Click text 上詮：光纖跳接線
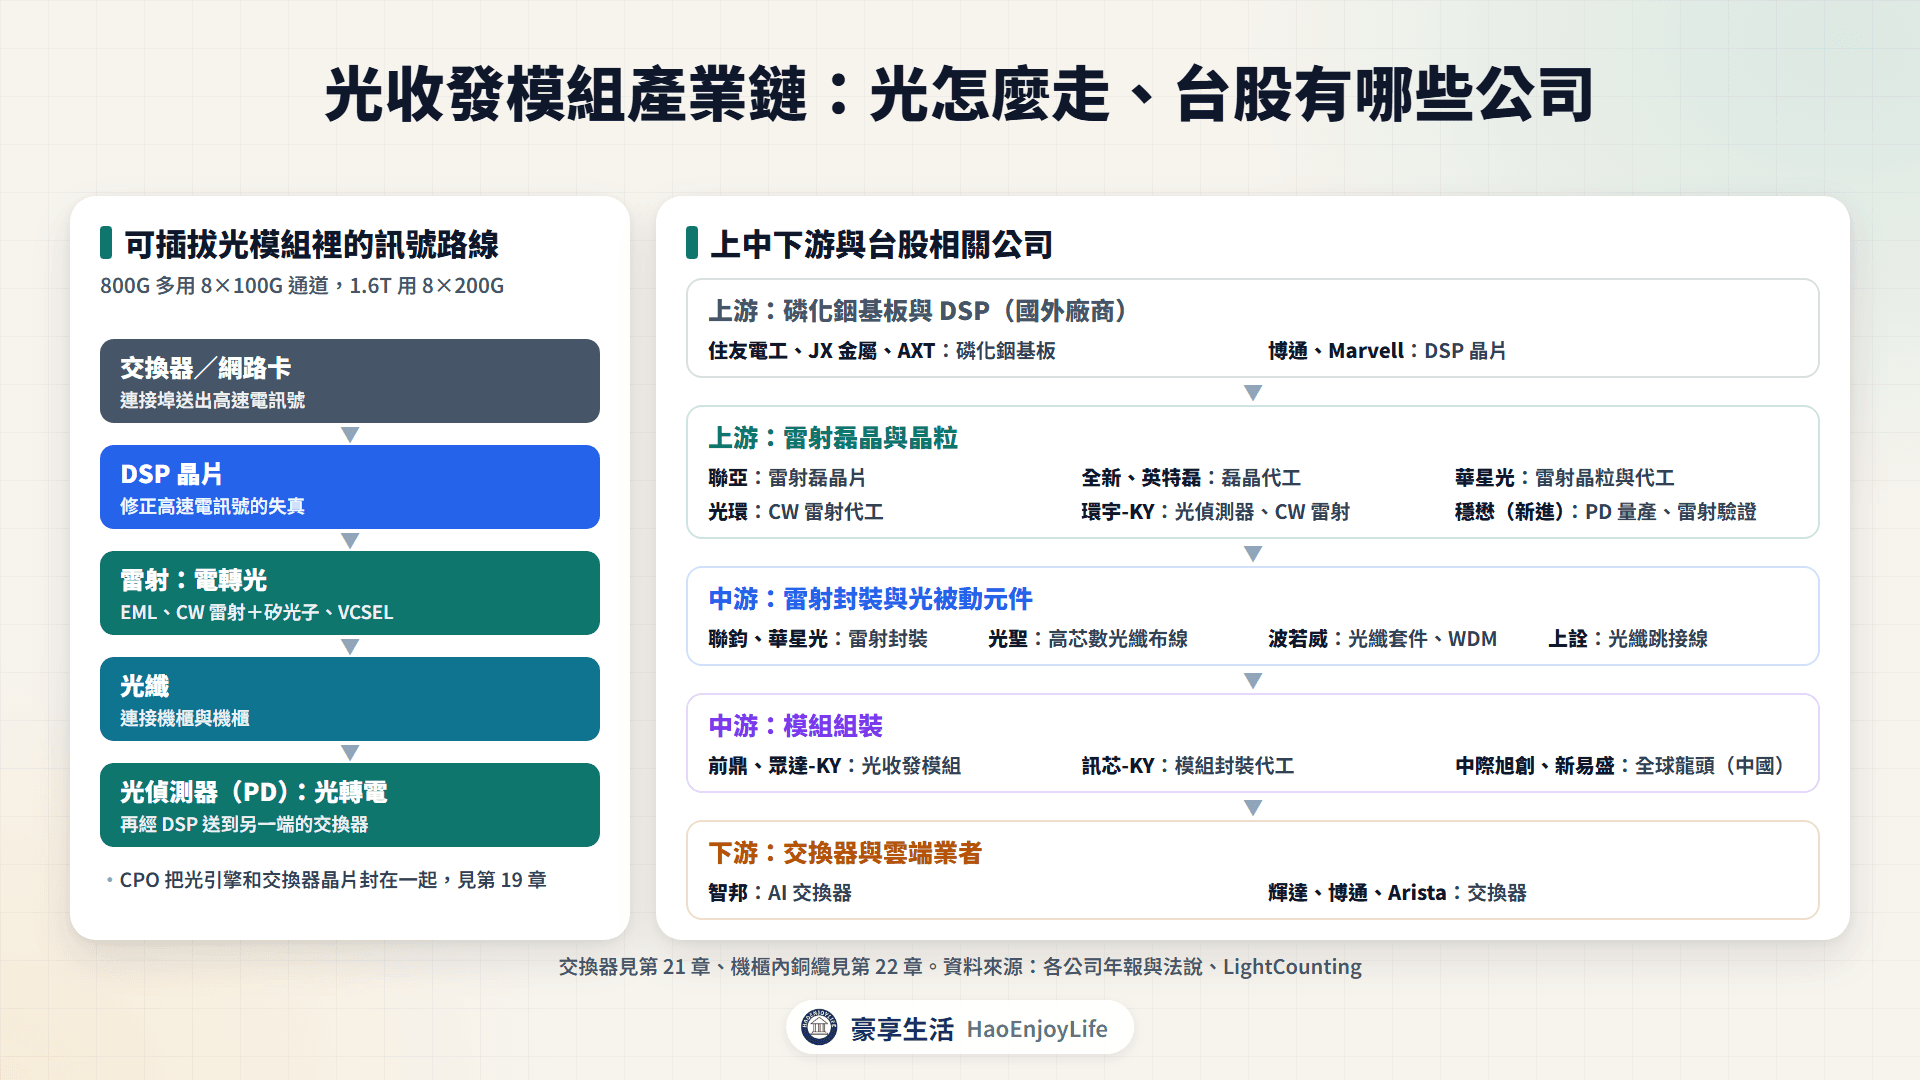Image resolution: width=1920 pixels, height=1080 pixels. (1628, 639)
